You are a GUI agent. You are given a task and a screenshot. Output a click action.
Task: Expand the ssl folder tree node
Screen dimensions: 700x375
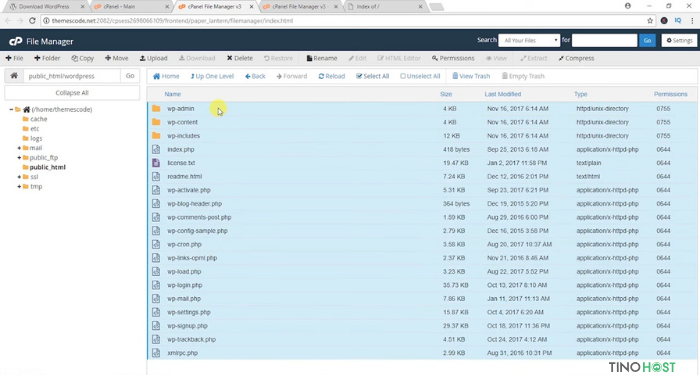point(19,177)
